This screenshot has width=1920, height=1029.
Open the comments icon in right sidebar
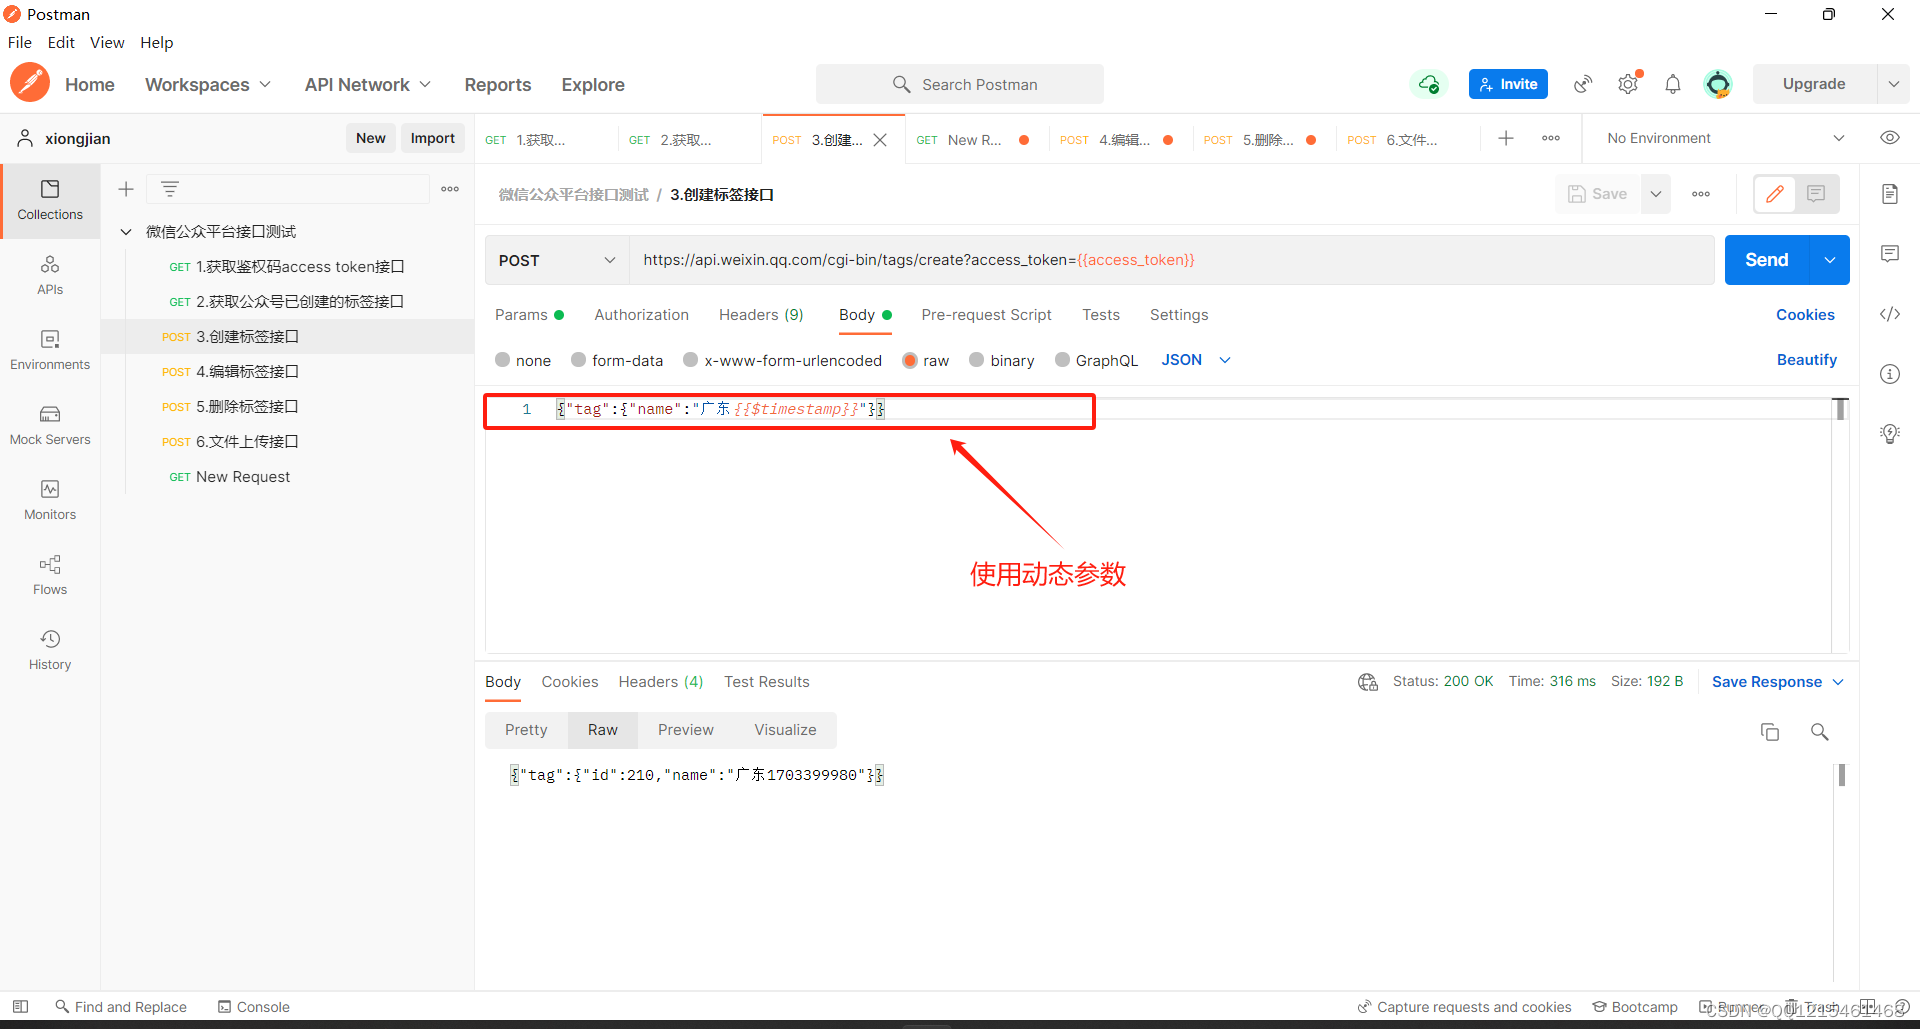[x=1890, y=254]
